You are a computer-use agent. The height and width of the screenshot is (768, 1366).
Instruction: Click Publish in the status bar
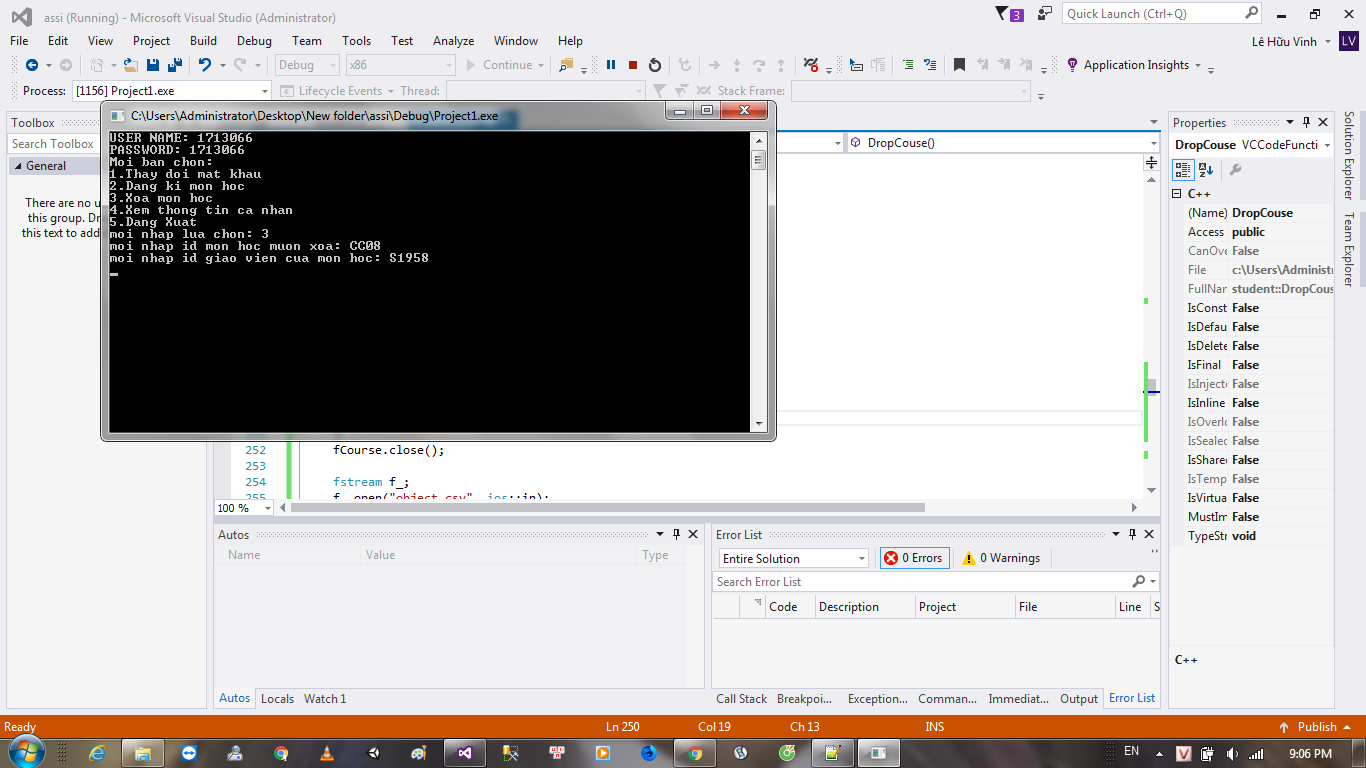click(x=1316, y=727)
